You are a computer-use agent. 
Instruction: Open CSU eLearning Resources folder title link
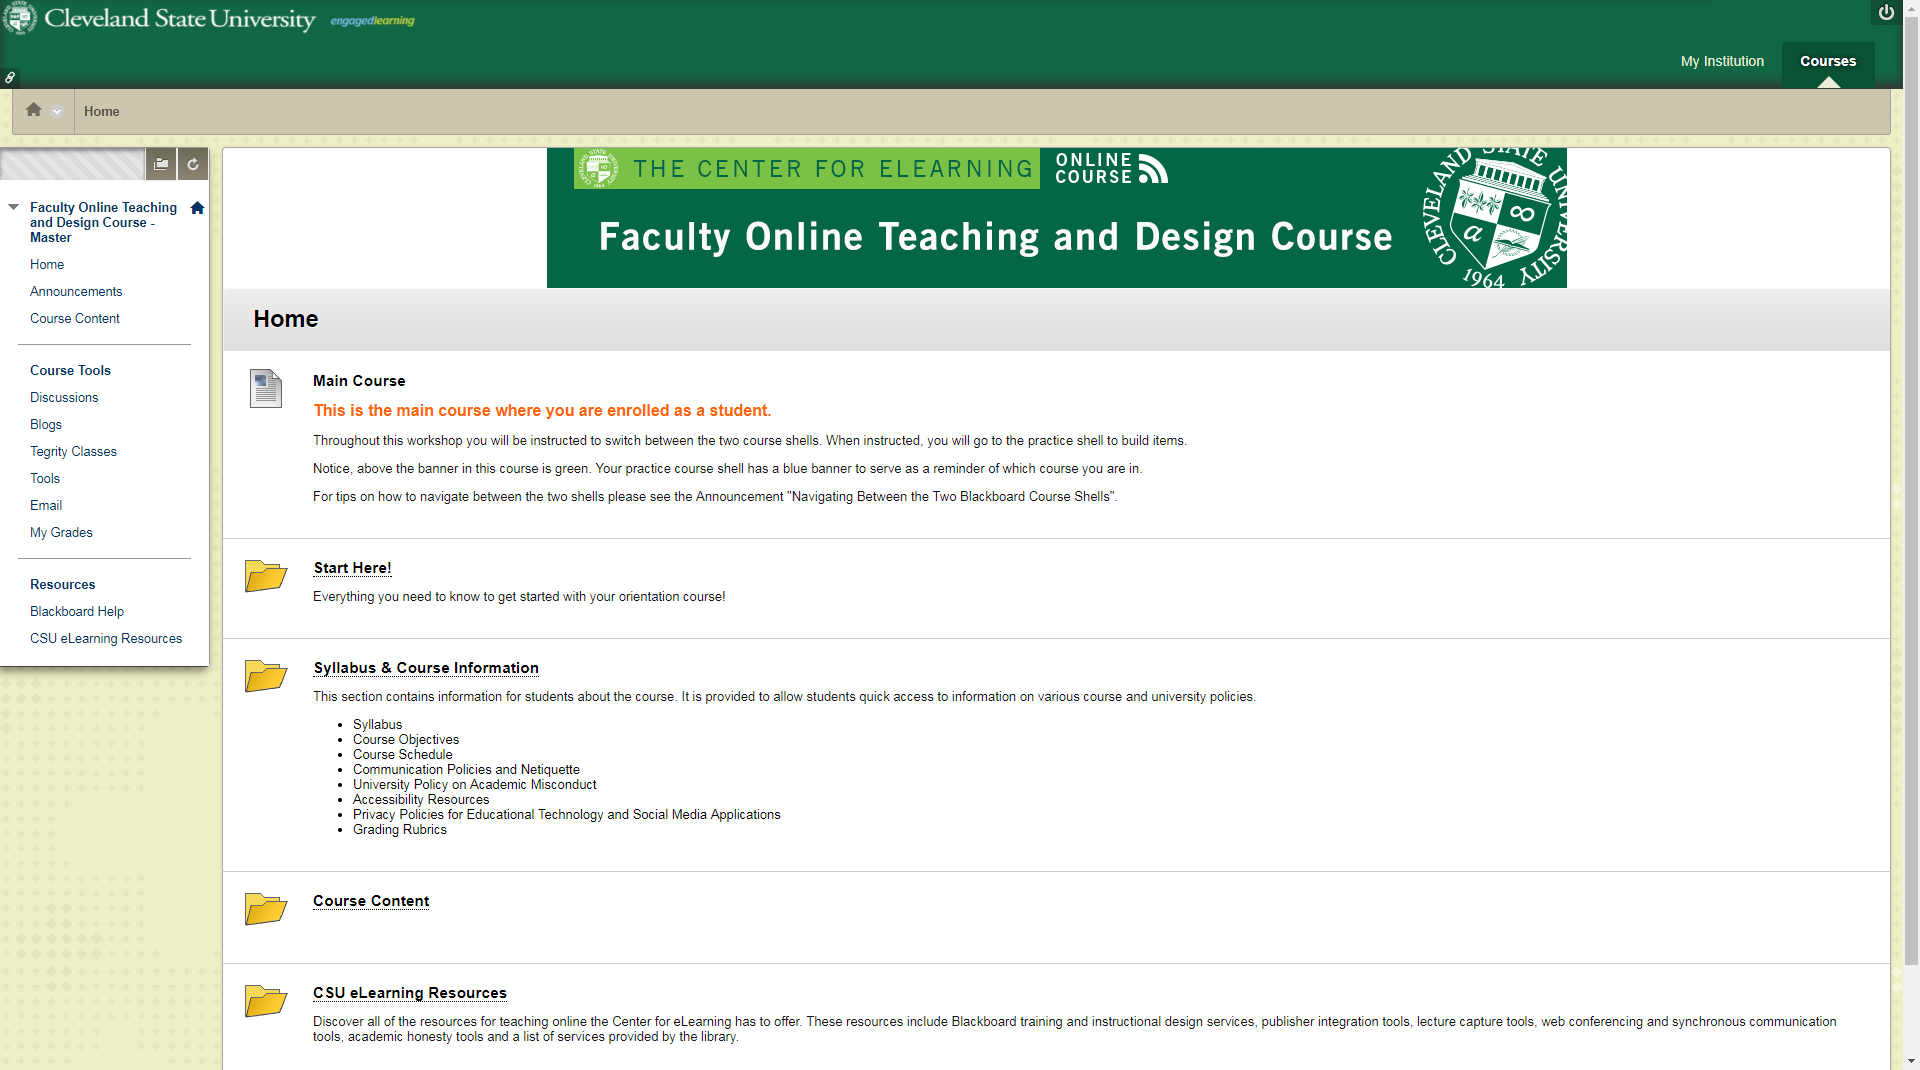[410, 993]
